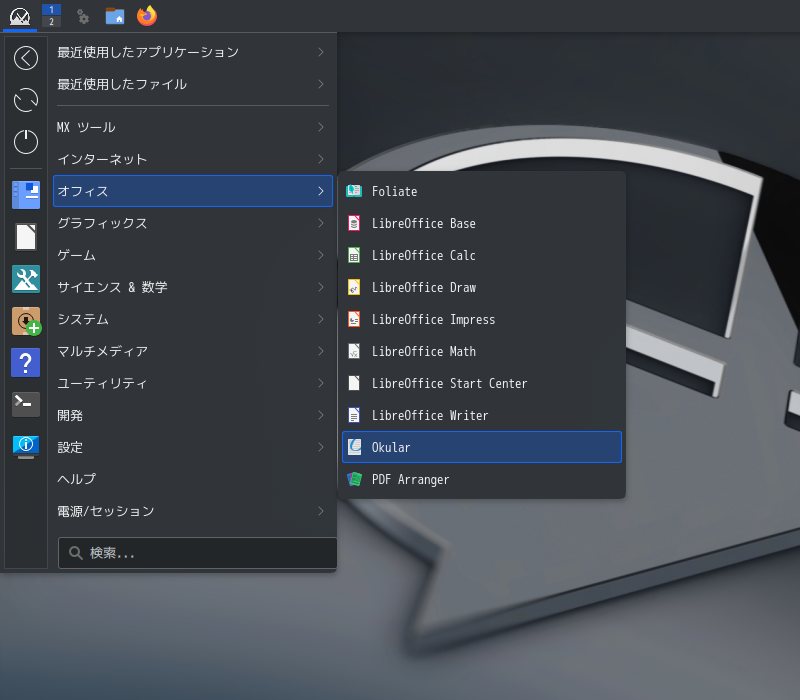Image resolution: width=800 pixels, height=700 pixels.
Task: Launch Okular from the Office submenu
Action: (x=482, y=447)
